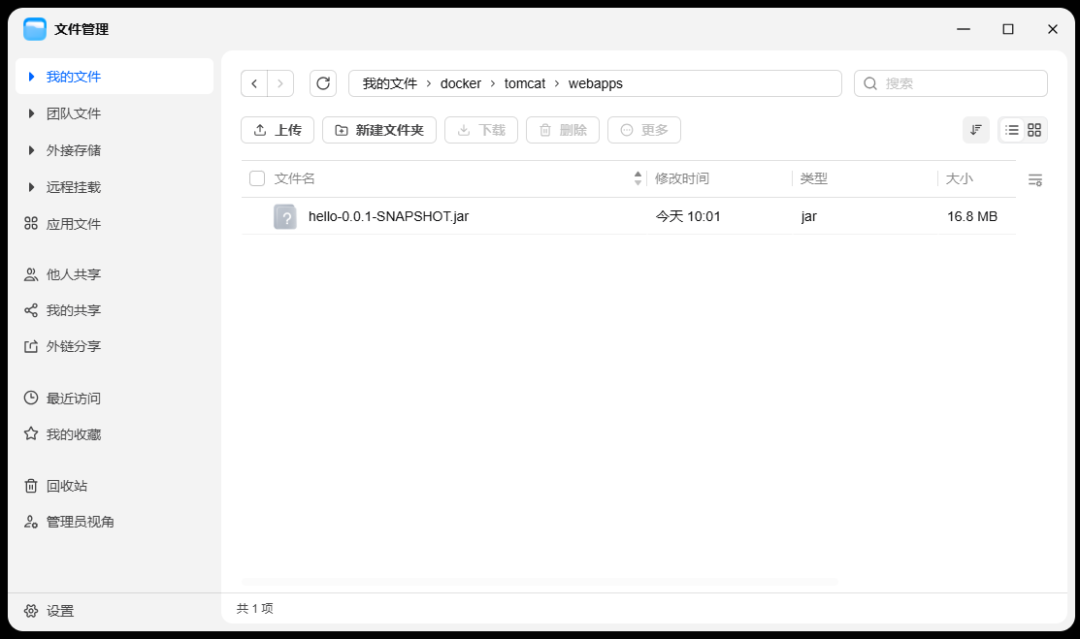Switch to list view layout
This screenshot has width=1080, height=639.
[x=1011, y=130]
